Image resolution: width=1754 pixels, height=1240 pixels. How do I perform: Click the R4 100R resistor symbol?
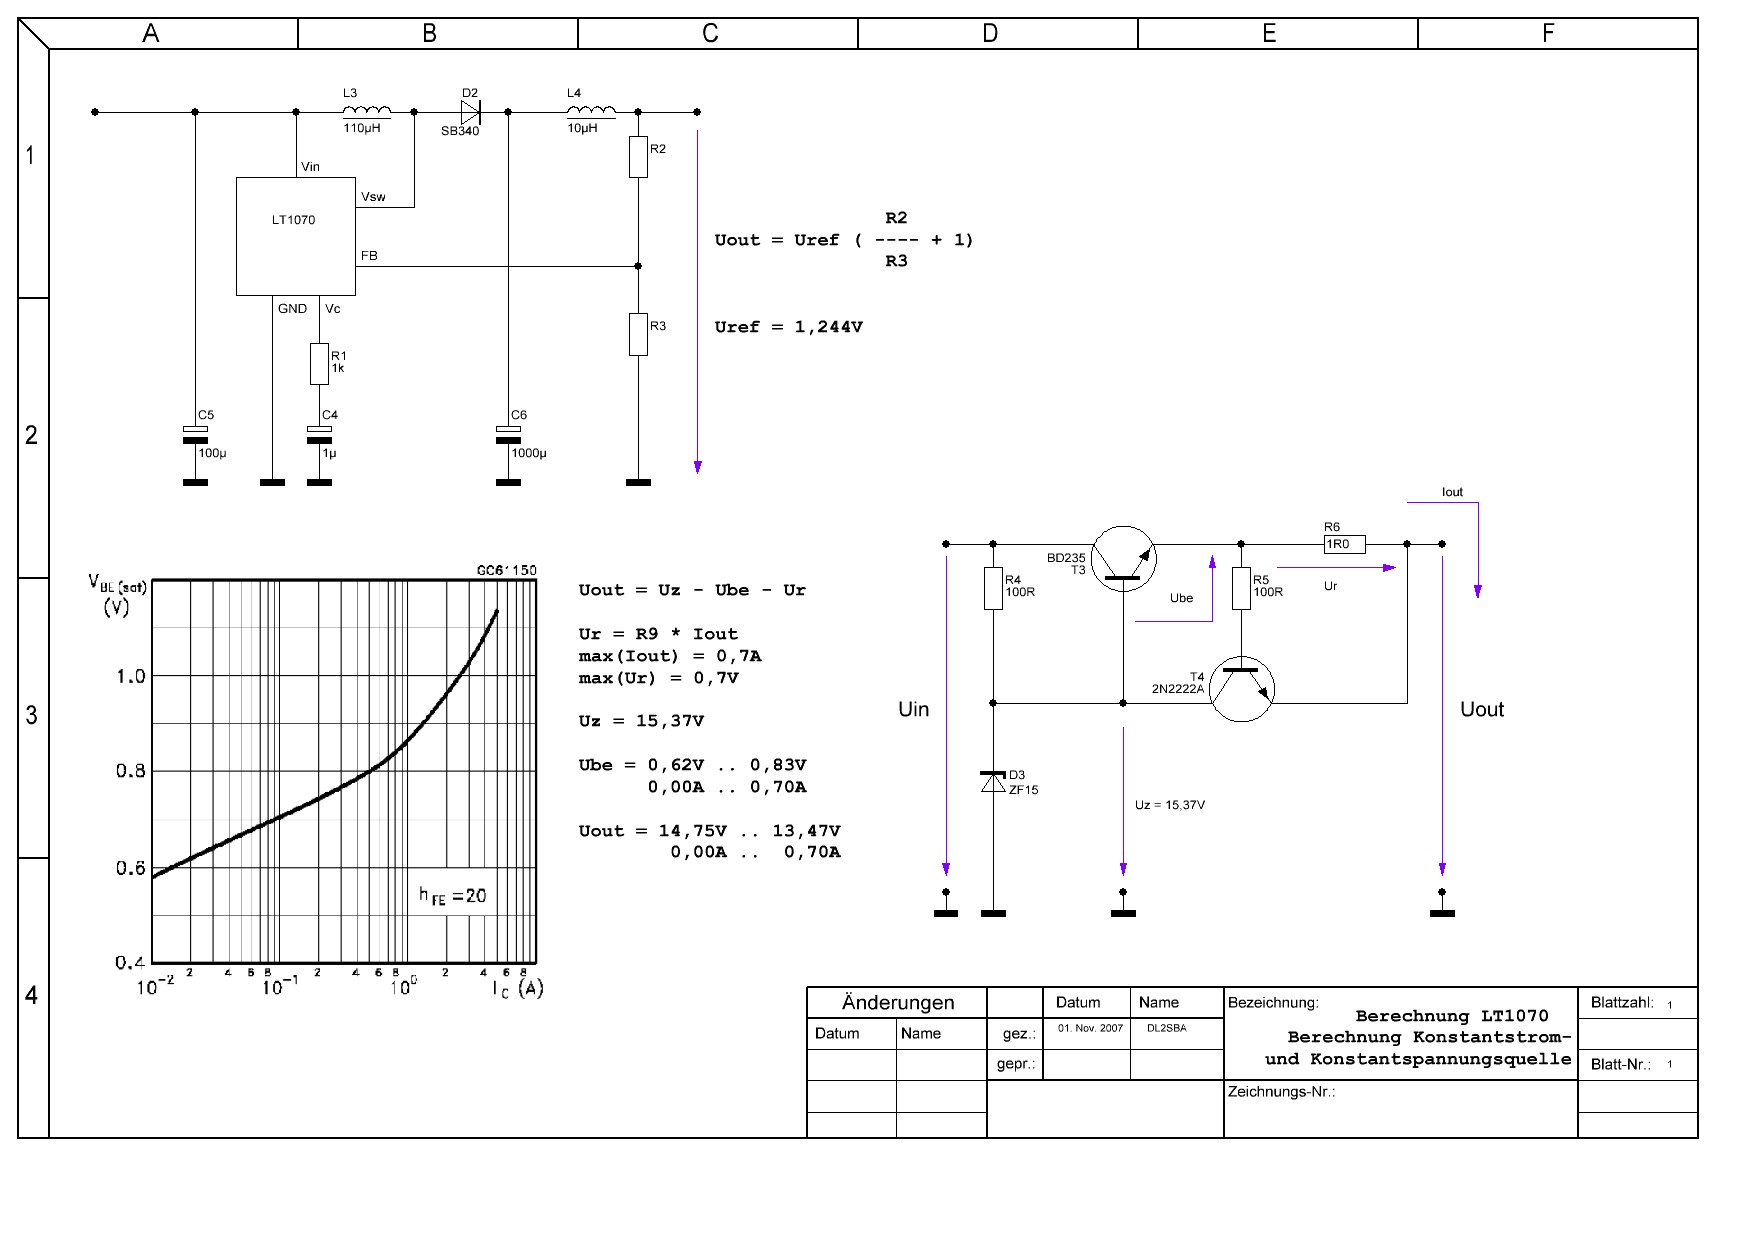point(993,588)
